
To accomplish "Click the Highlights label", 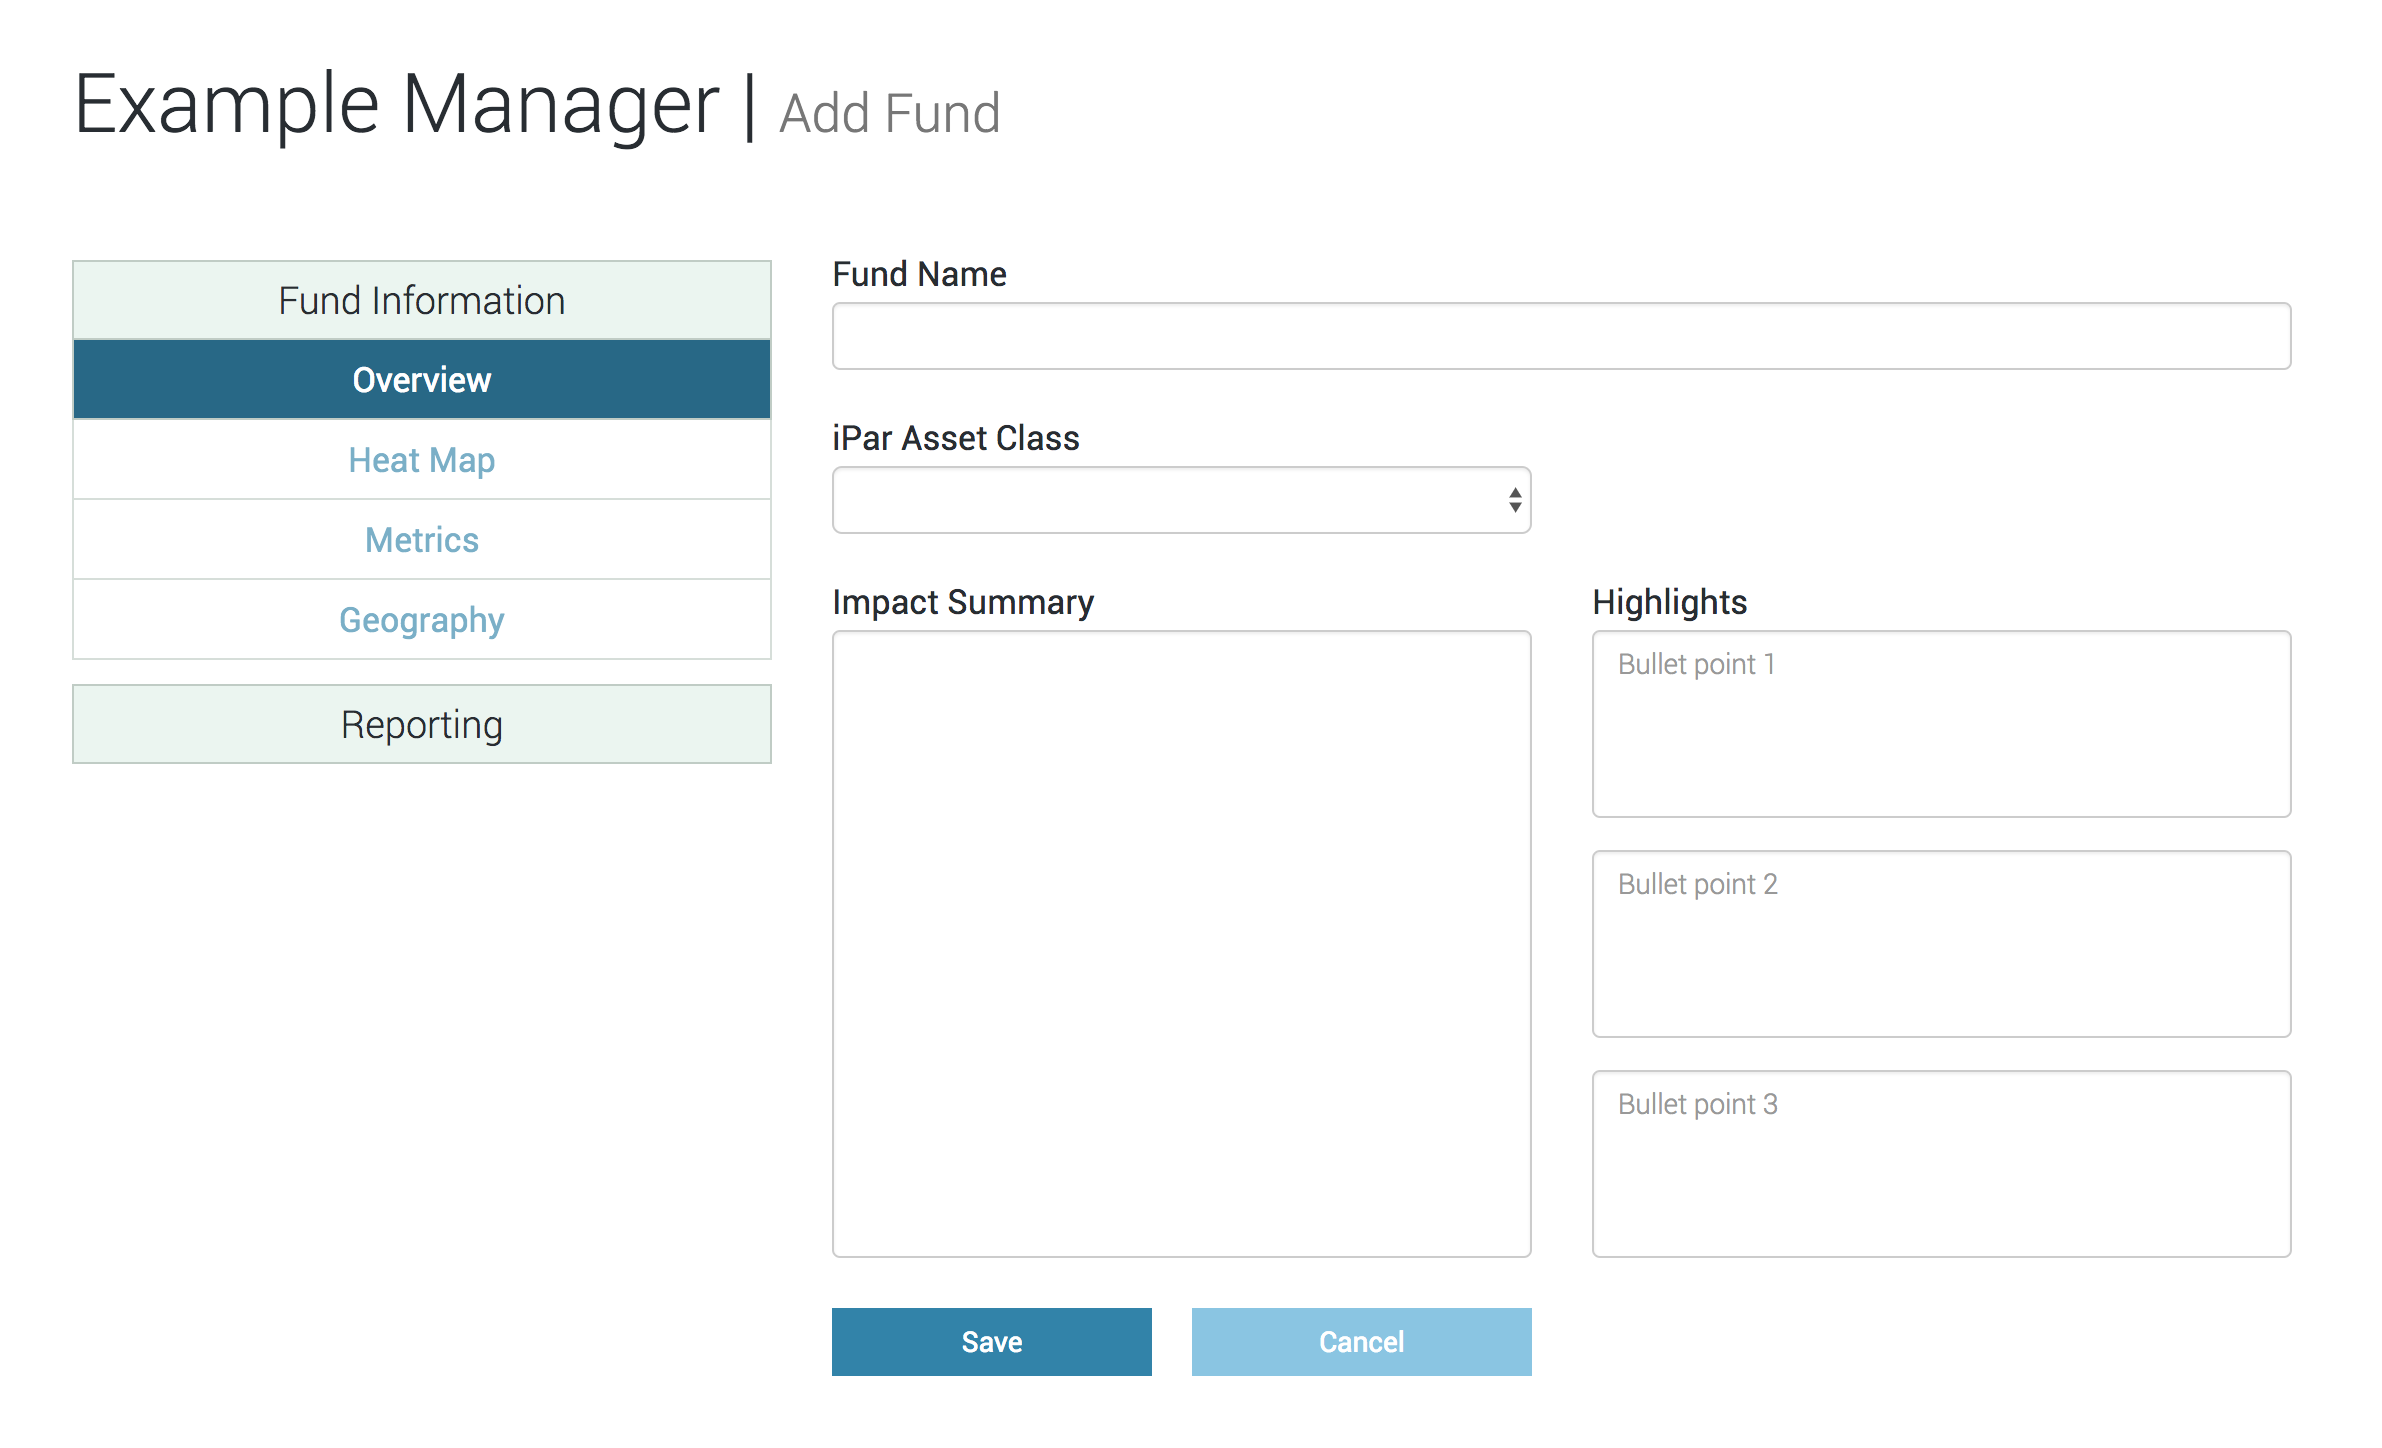I will [x=1669, y=602].
